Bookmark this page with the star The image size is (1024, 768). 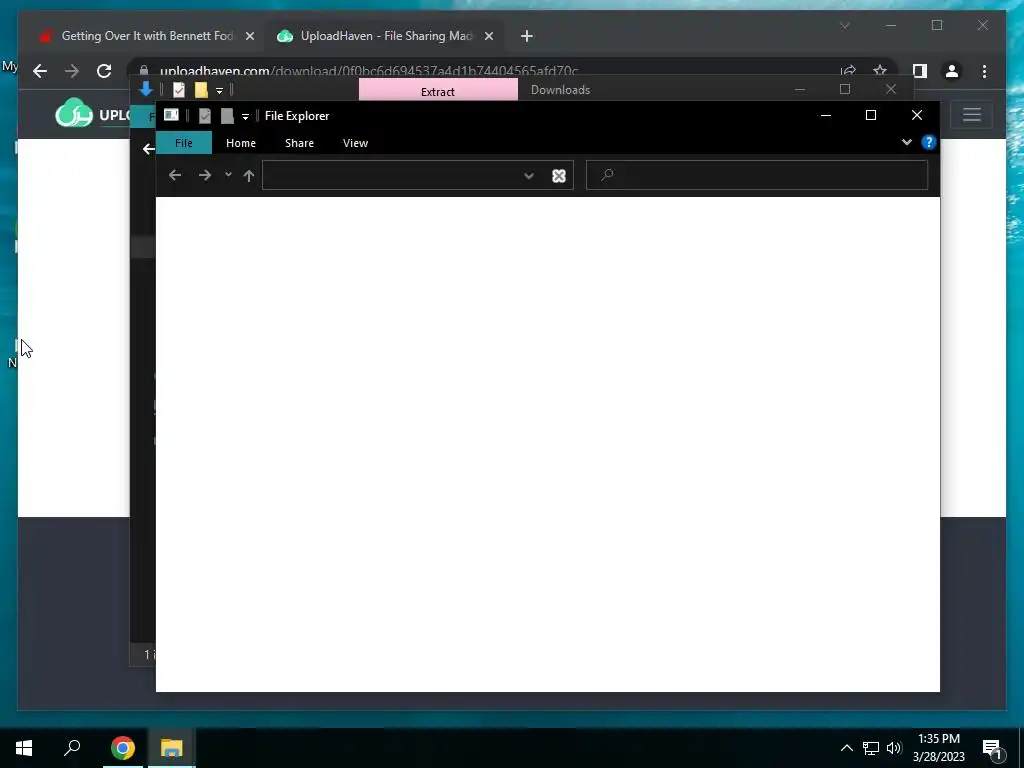coord(880,71)
